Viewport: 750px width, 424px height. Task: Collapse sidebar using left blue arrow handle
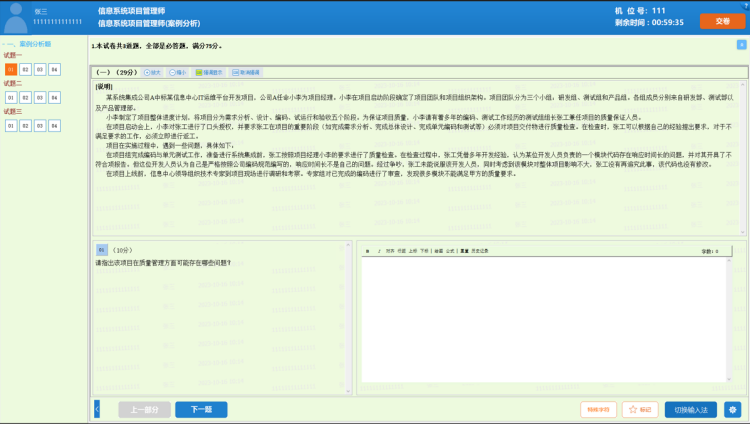96,409
